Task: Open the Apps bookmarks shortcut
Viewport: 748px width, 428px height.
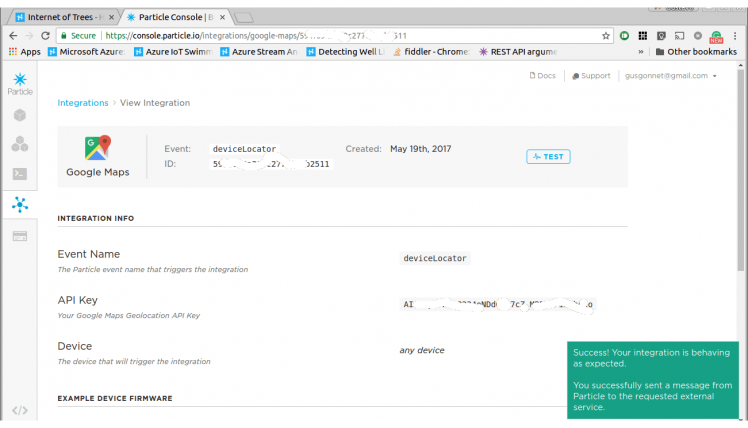Action: tap(25, 52)
